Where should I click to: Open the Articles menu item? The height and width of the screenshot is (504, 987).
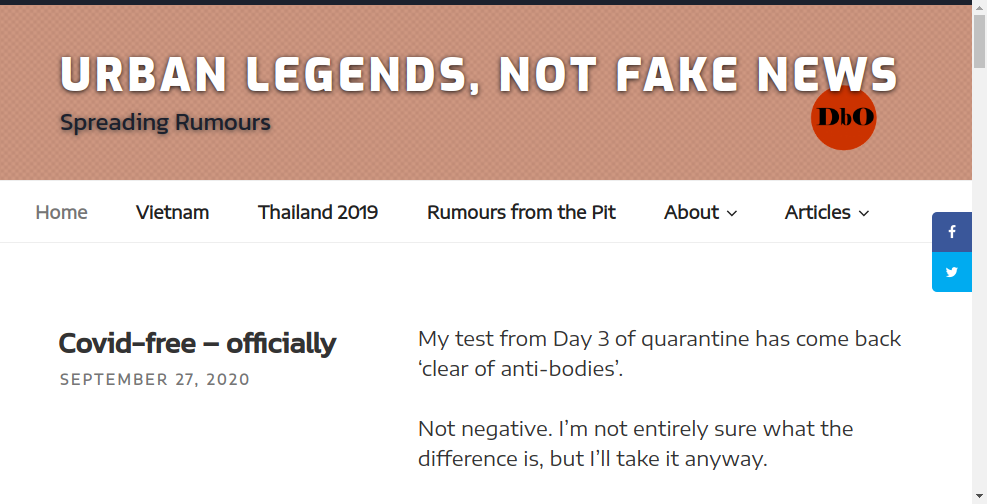point(818,212)
